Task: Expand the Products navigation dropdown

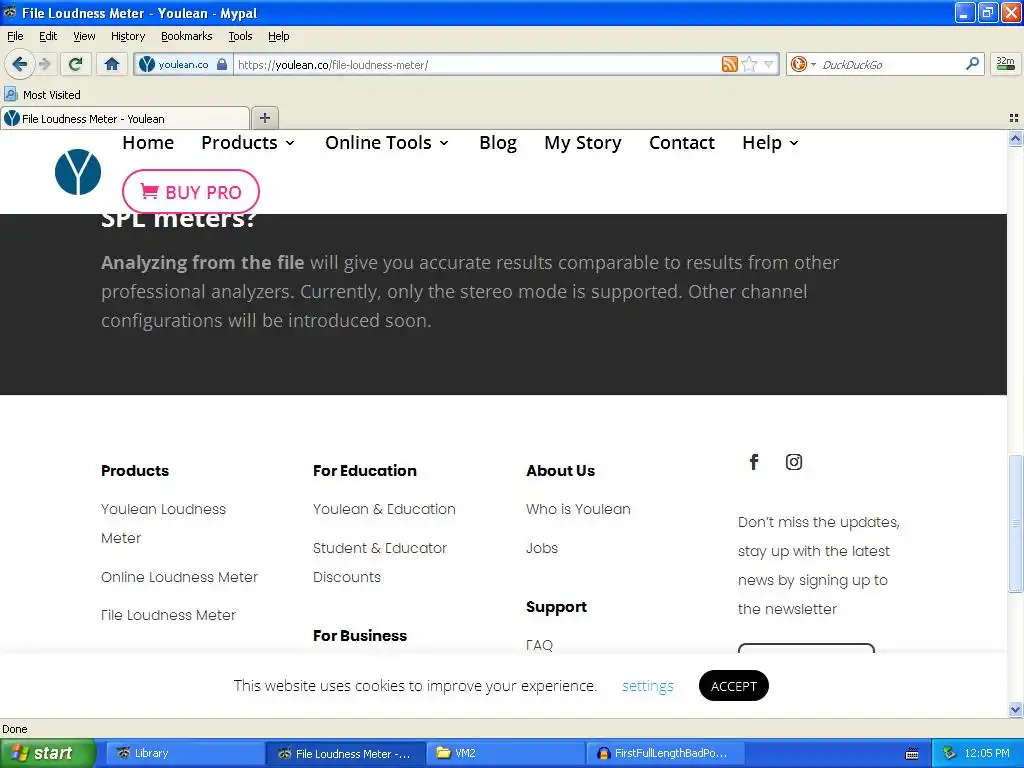Action: [x=248, y=142]
